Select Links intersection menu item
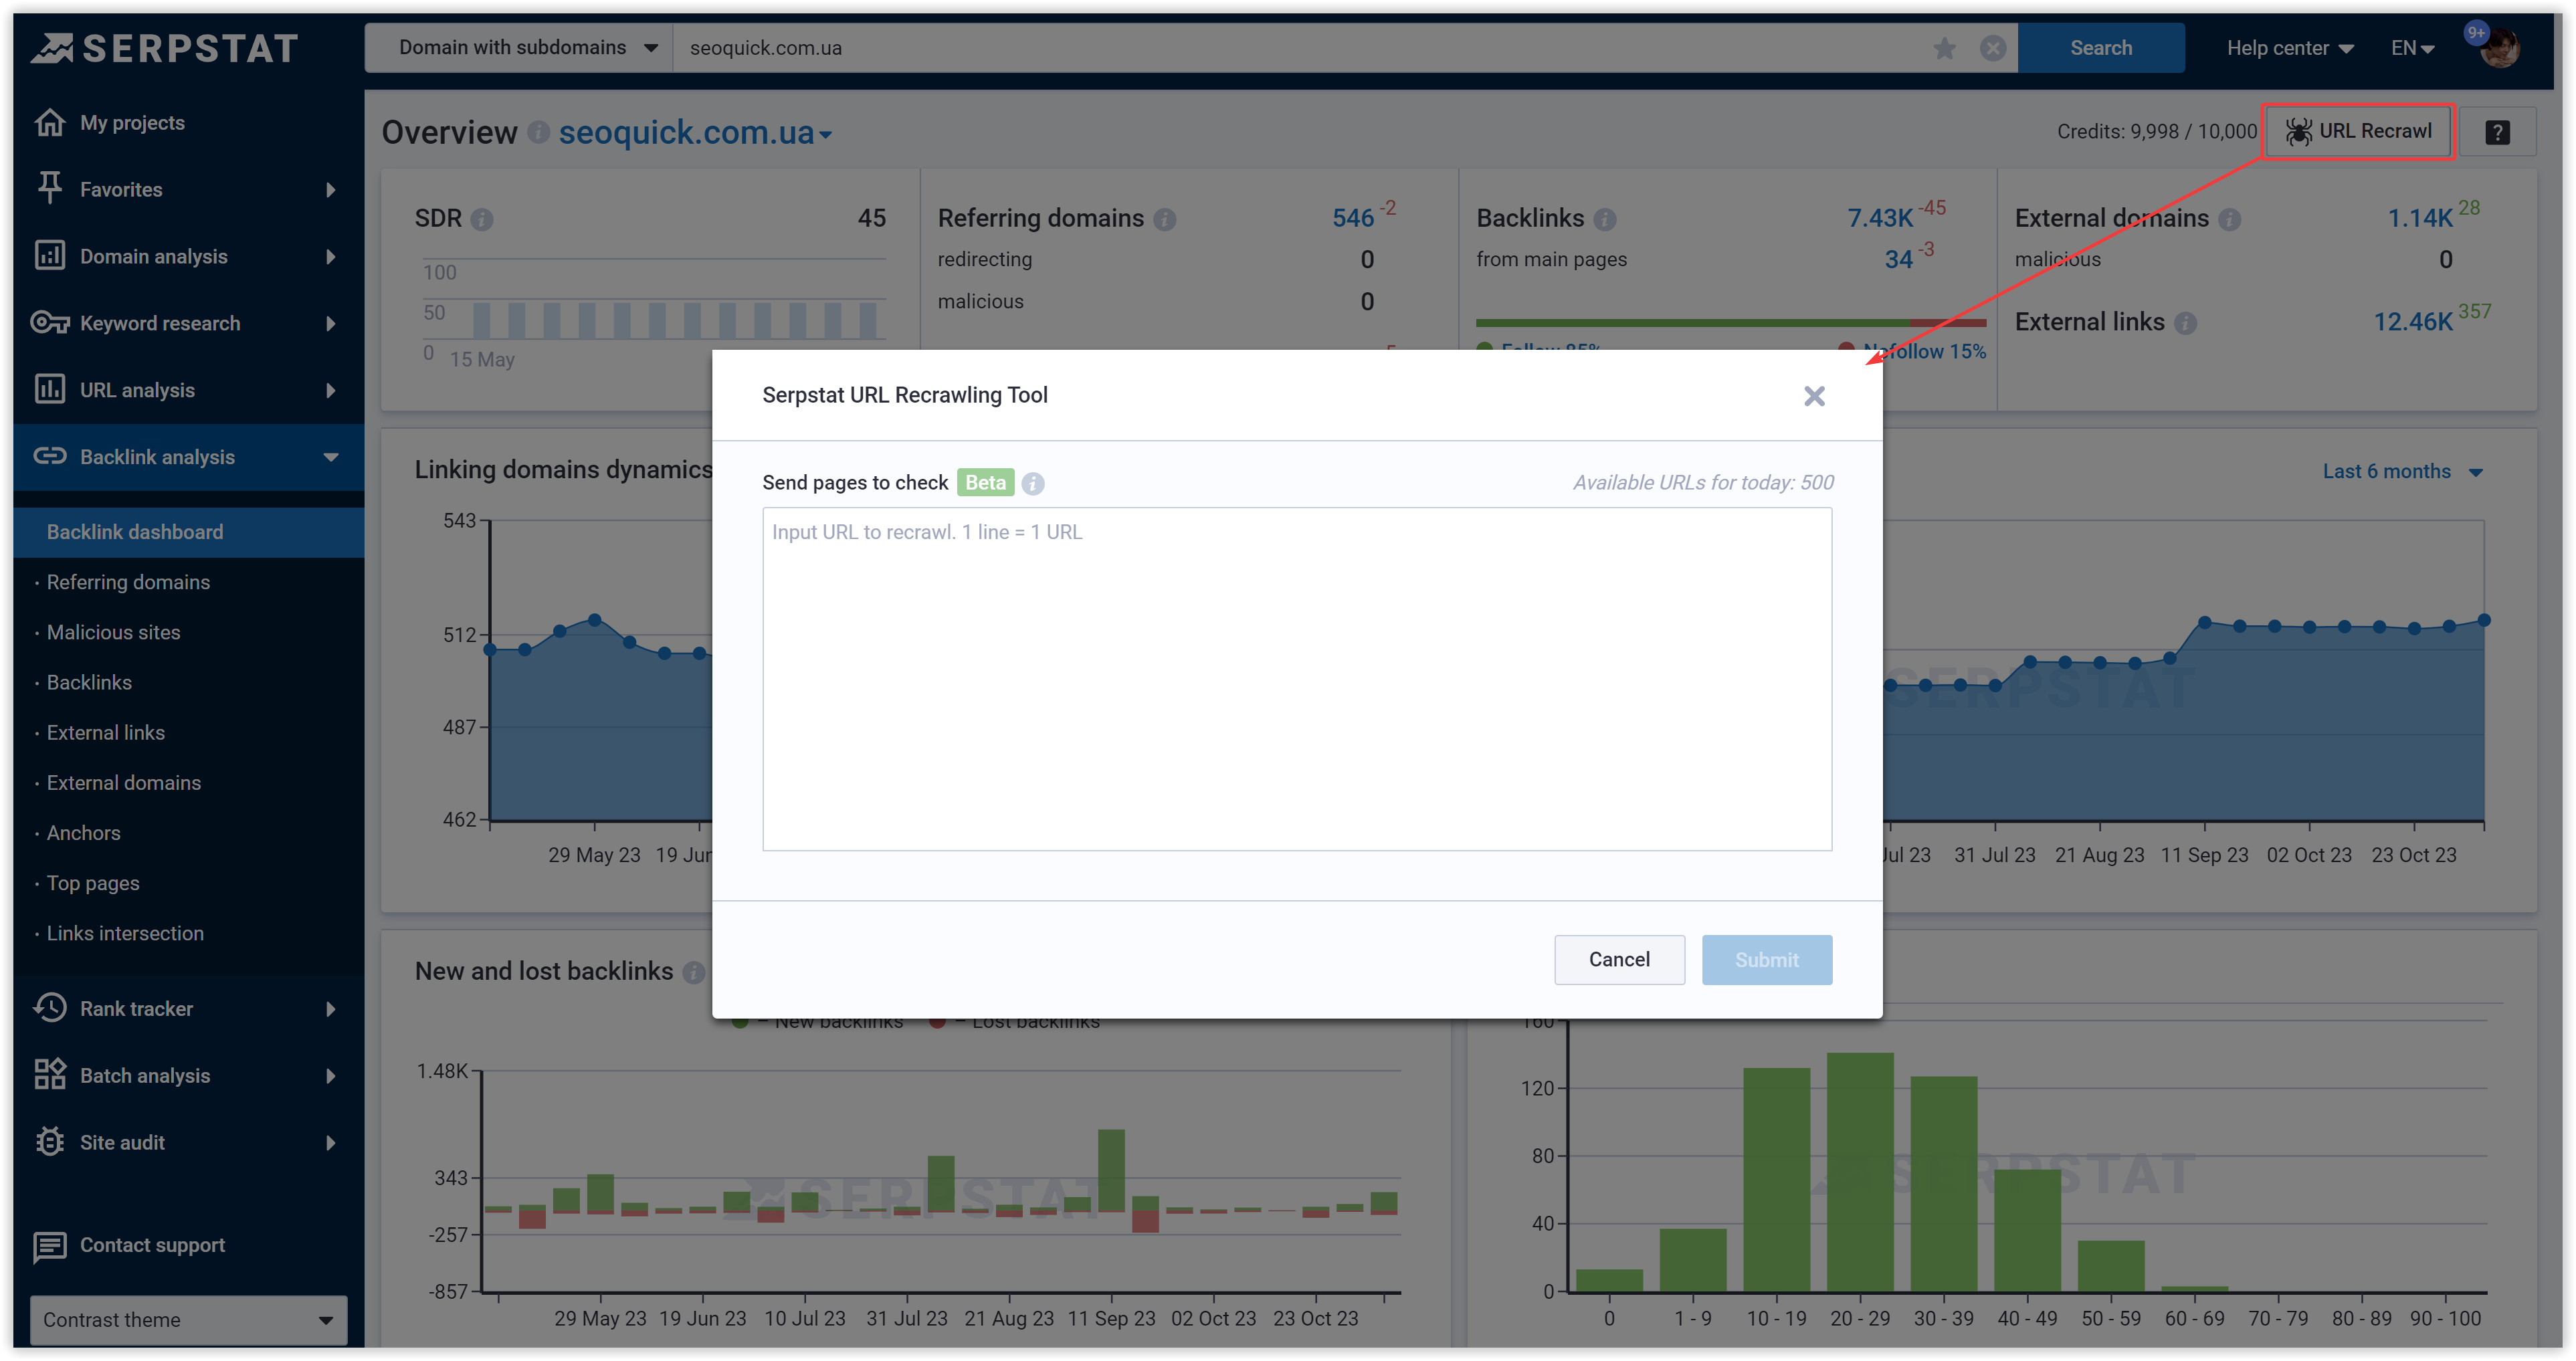2576x1361 pixels. (x=125, y=933)
